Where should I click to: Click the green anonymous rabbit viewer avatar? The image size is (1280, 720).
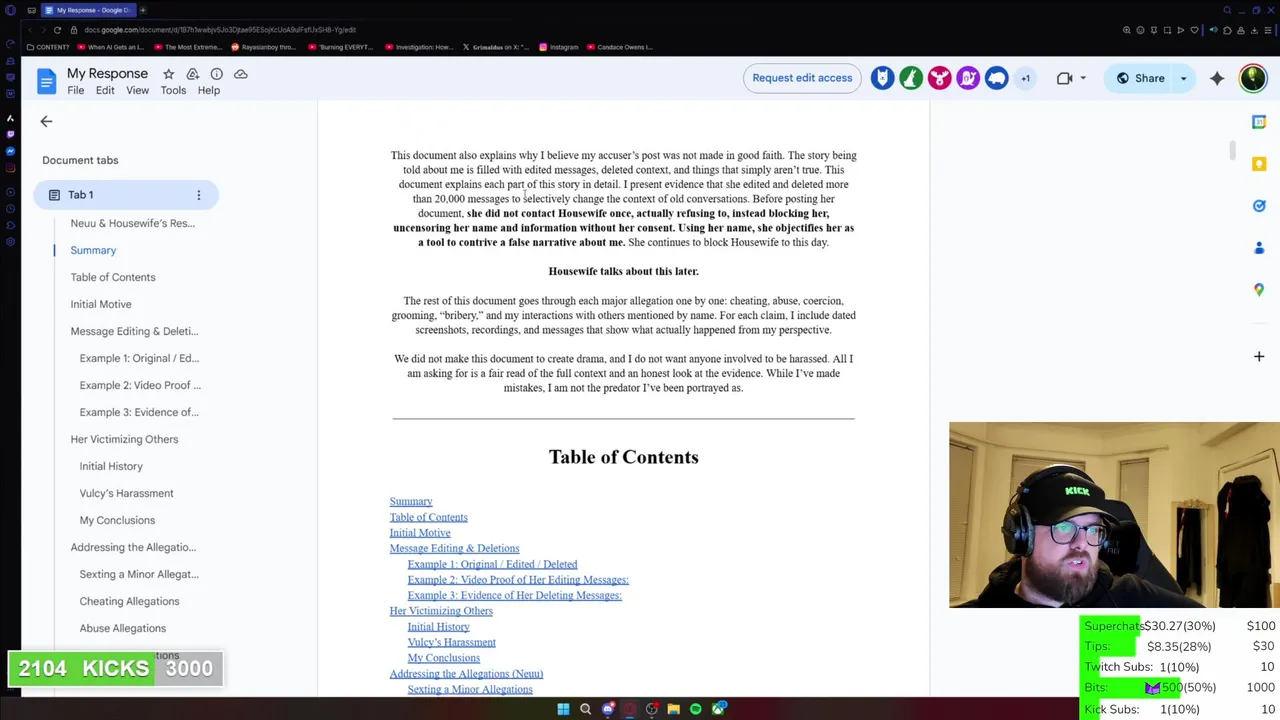click(911, 78)
